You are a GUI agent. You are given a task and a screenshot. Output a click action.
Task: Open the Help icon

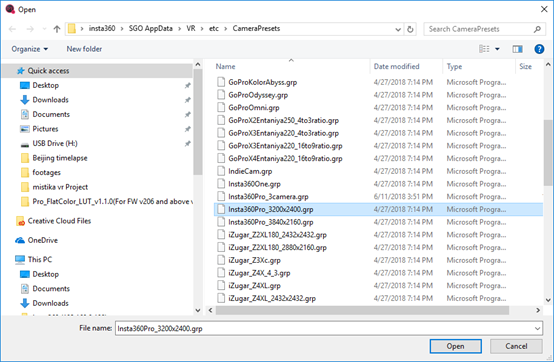(x=539, y=49)
